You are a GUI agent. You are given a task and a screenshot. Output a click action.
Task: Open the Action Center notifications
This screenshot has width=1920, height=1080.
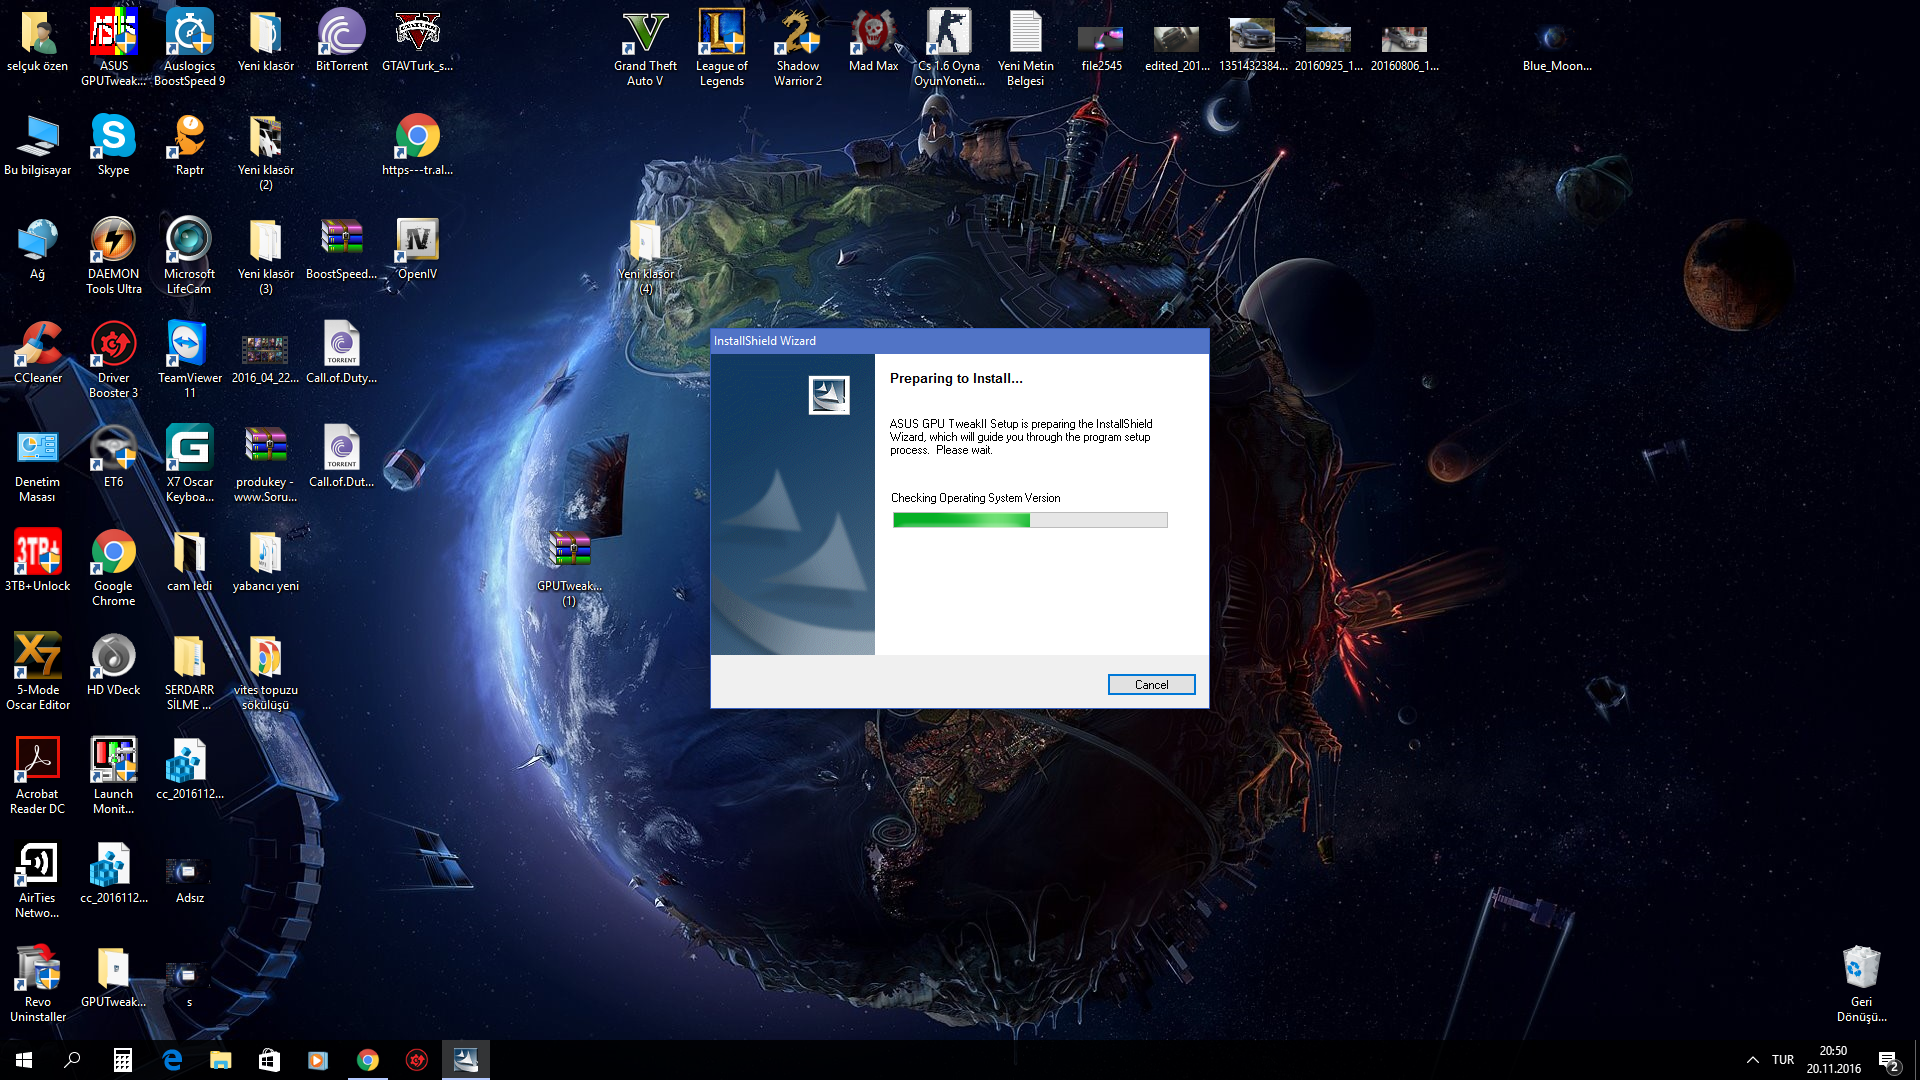pyautogui.click(x=1888, y=1060)
